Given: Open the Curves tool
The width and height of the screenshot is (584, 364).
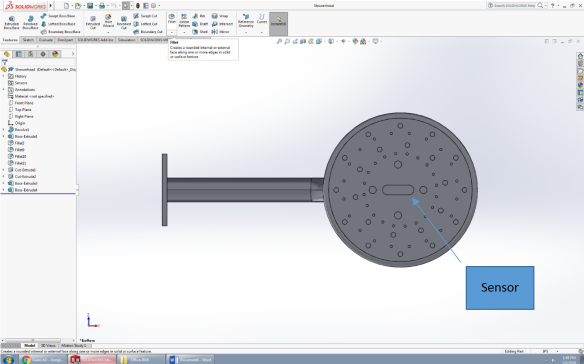Looking at the screenshot, I should [262, 19].
